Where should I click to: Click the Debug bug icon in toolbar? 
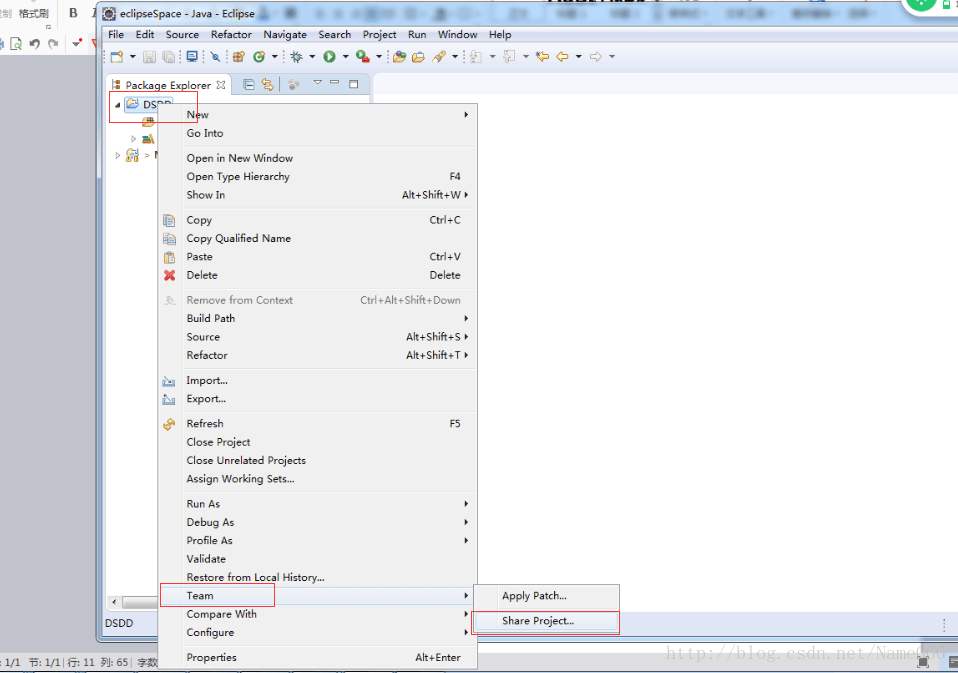coord(296,57)
